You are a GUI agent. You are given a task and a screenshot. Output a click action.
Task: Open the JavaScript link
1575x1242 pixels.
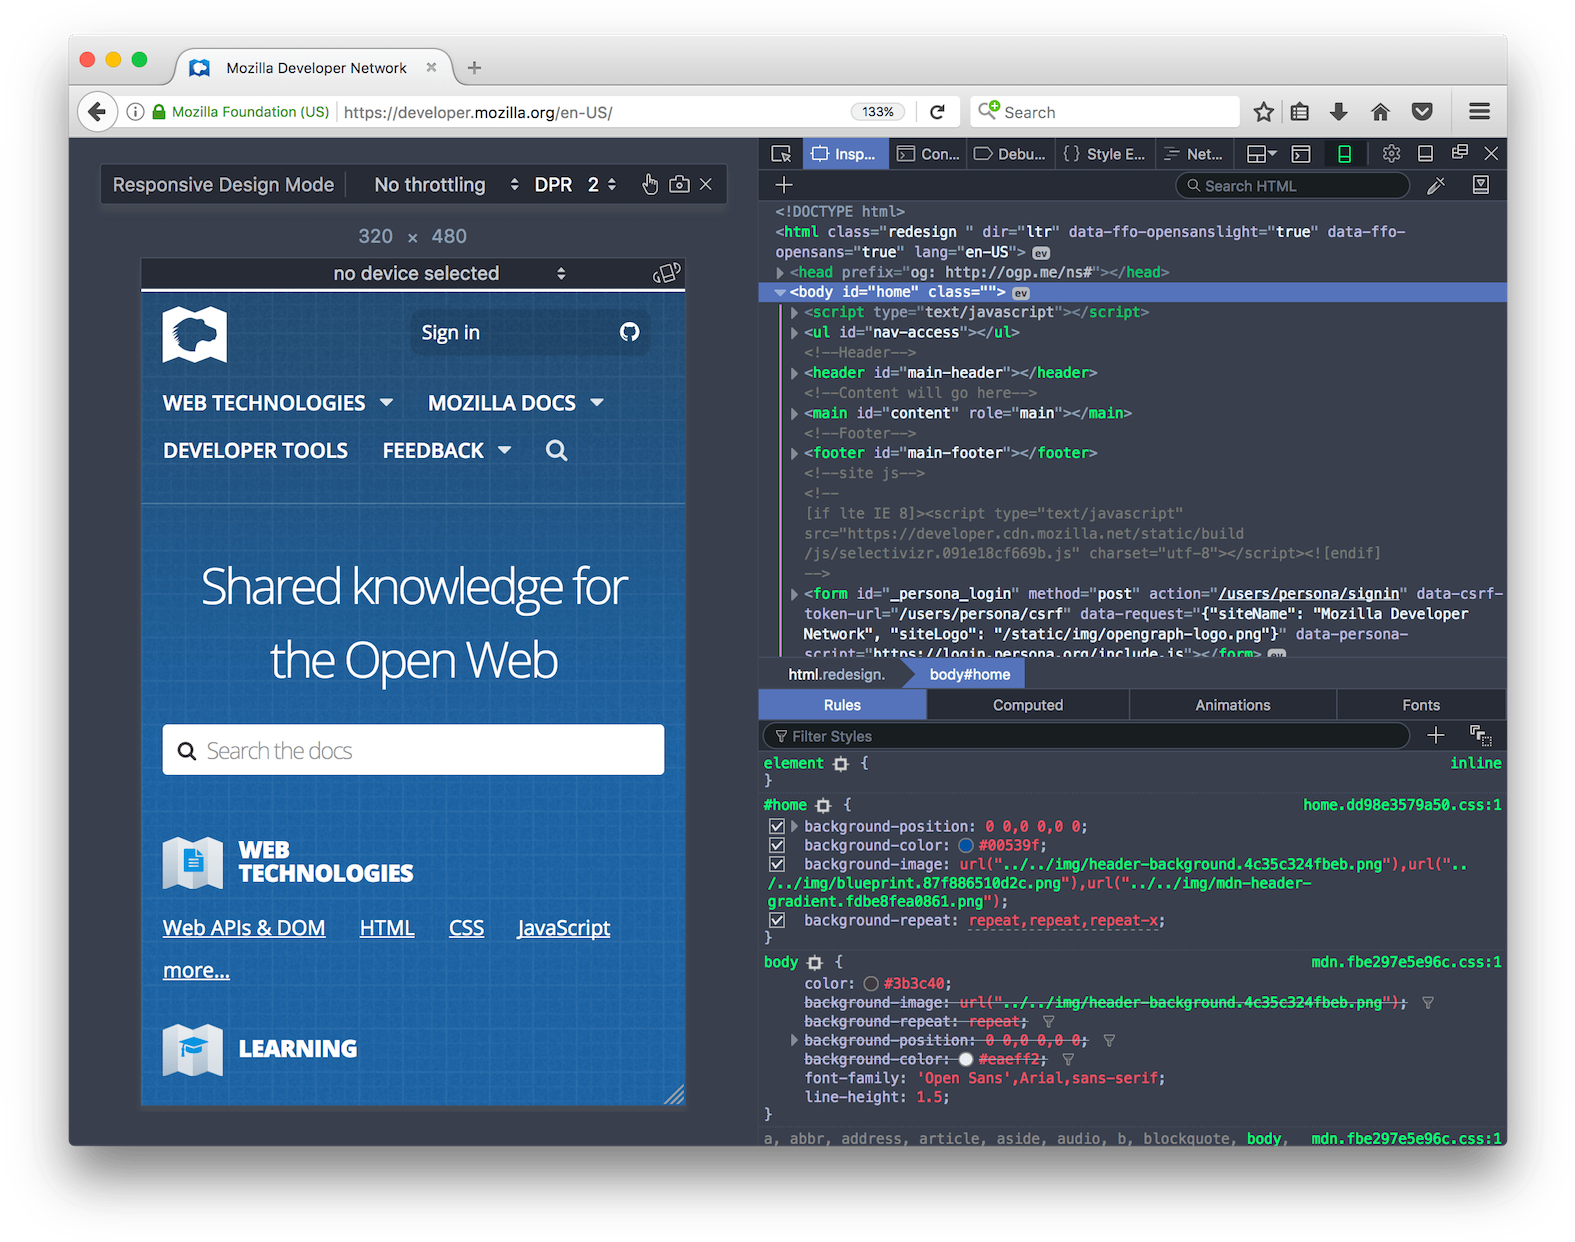(x=564, y=928)
